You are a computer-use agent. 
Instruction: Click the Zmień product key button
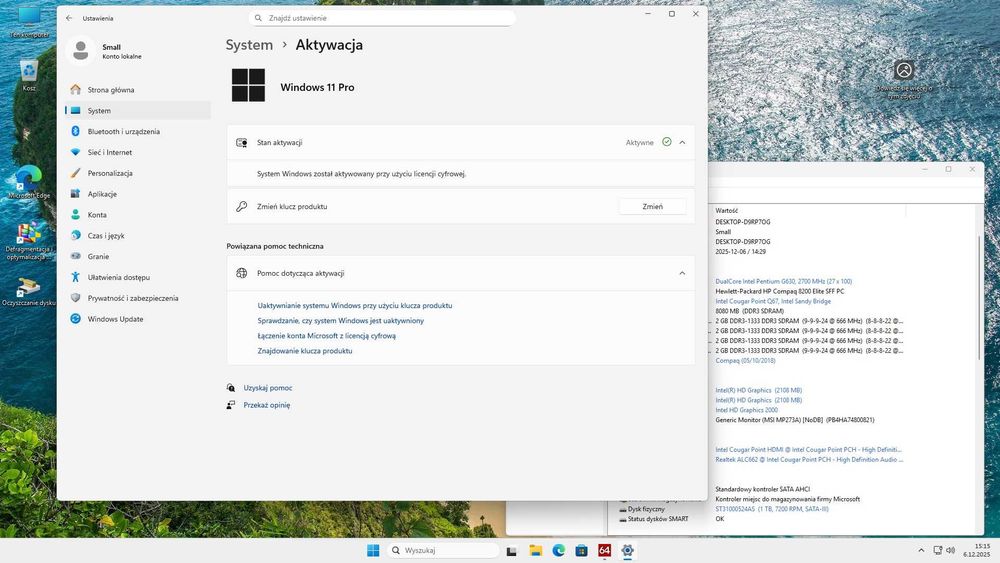pos(652,207)
